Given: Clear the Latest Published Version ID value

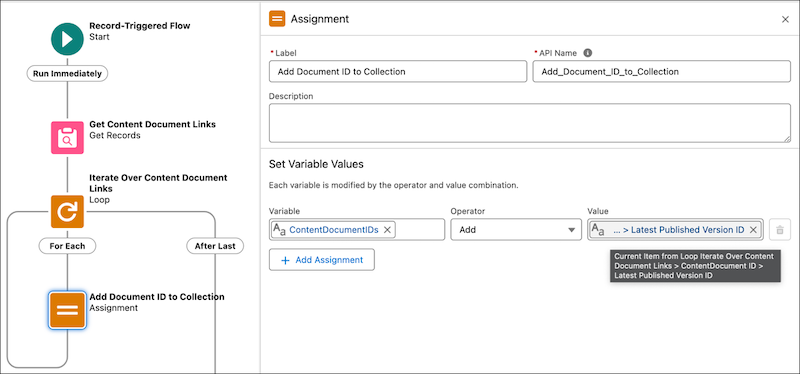Looking at the screenshot, I should pos(753,230).
